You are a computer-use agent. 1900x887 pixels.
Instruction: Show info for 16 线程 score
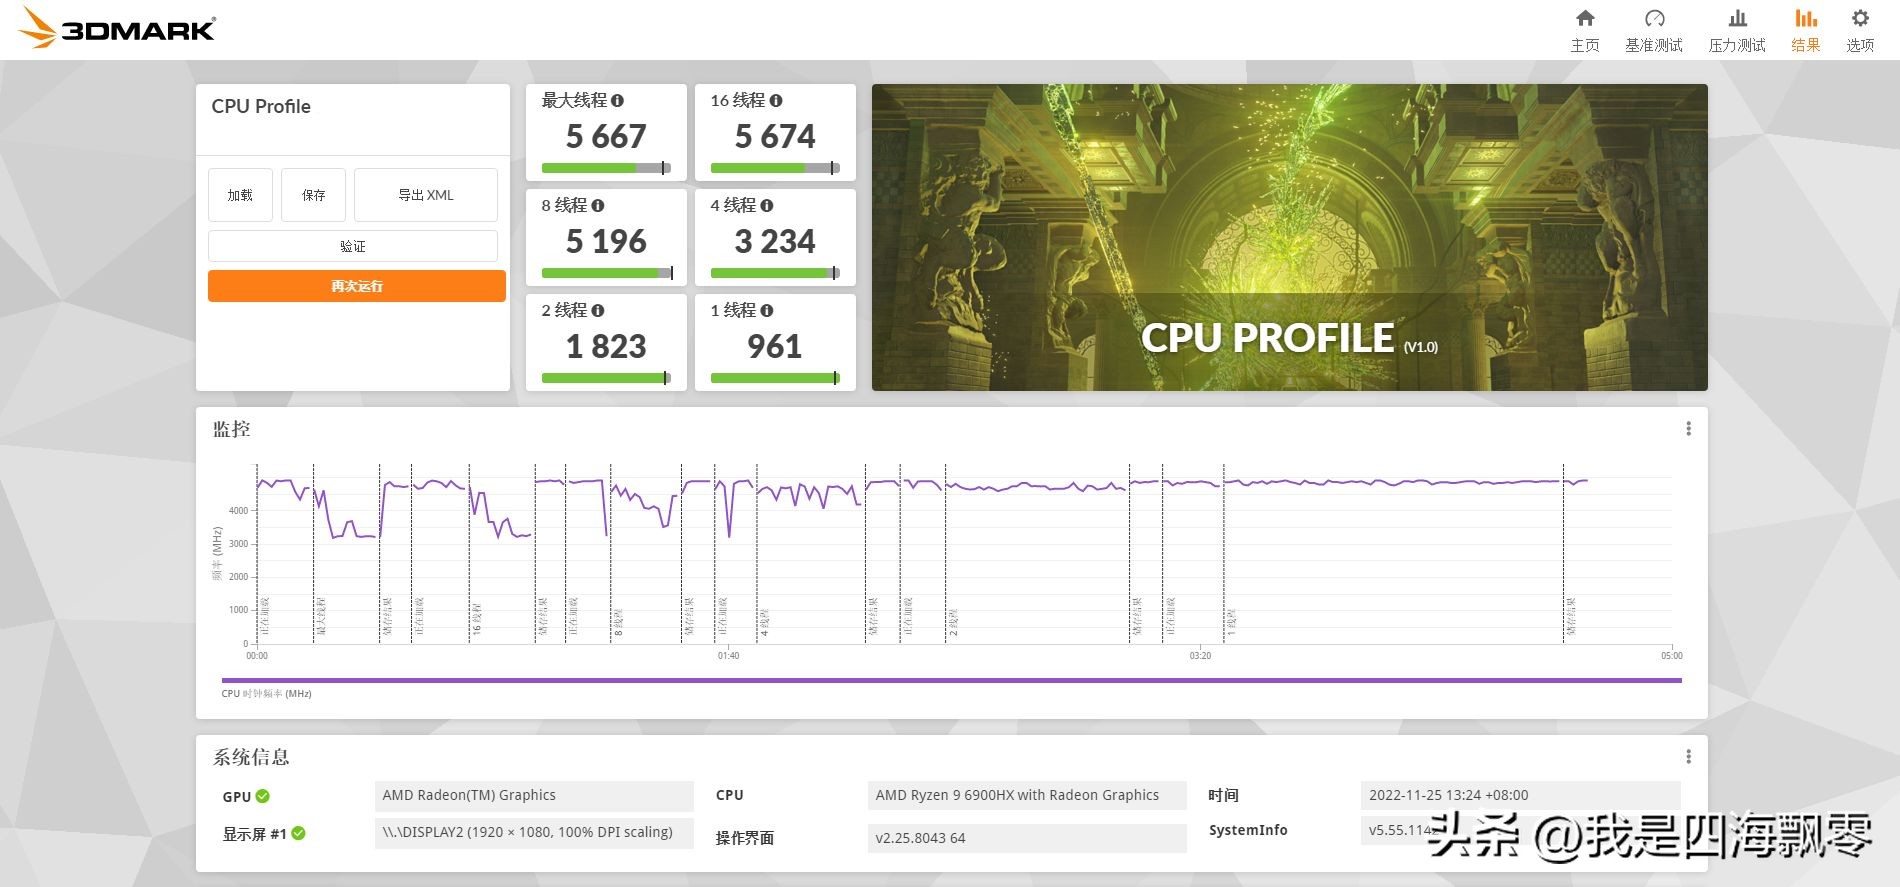pyautogui.click(x=776, y=101)
